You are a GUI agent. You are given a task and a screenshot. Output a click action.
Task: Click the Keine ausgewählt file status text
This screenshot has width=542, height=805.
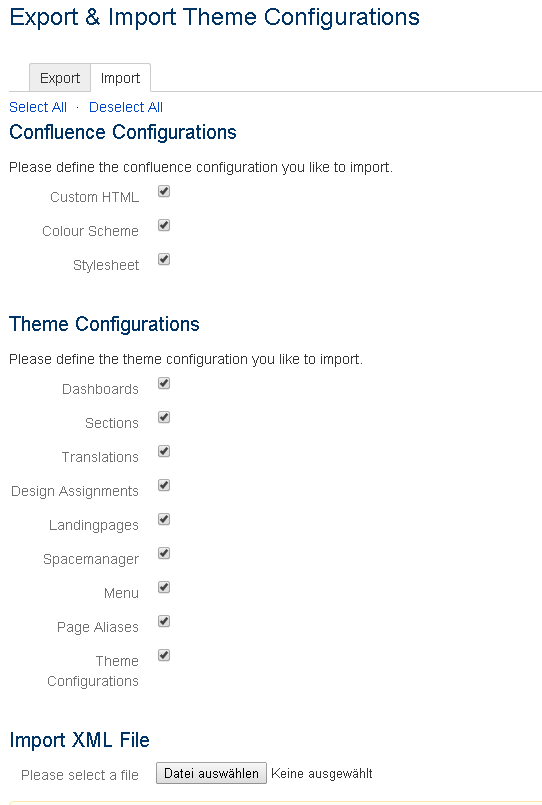[x=322, y=774]
